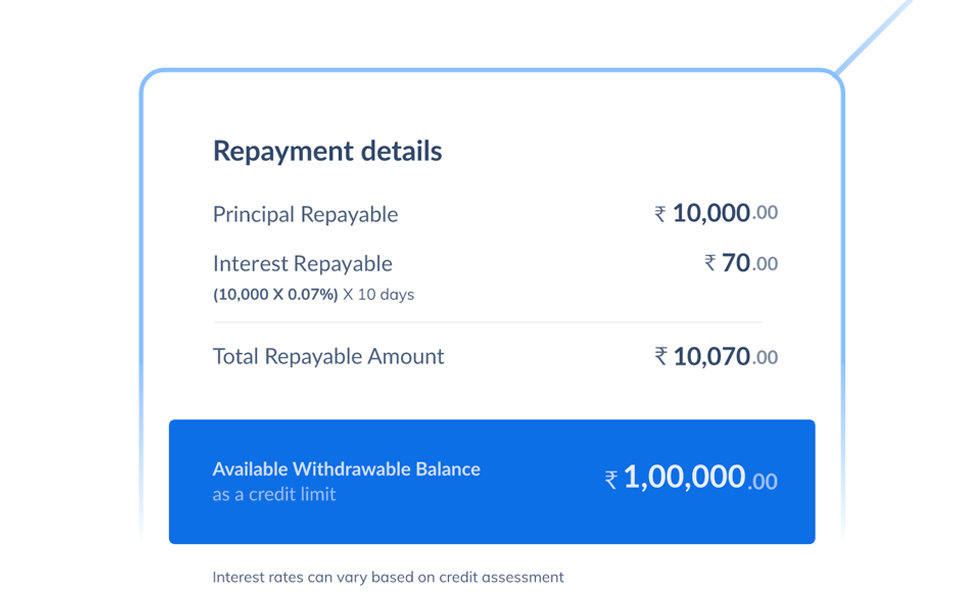
Task: Click the 1,00,000.00 balance amount
Action: (701, 478)
